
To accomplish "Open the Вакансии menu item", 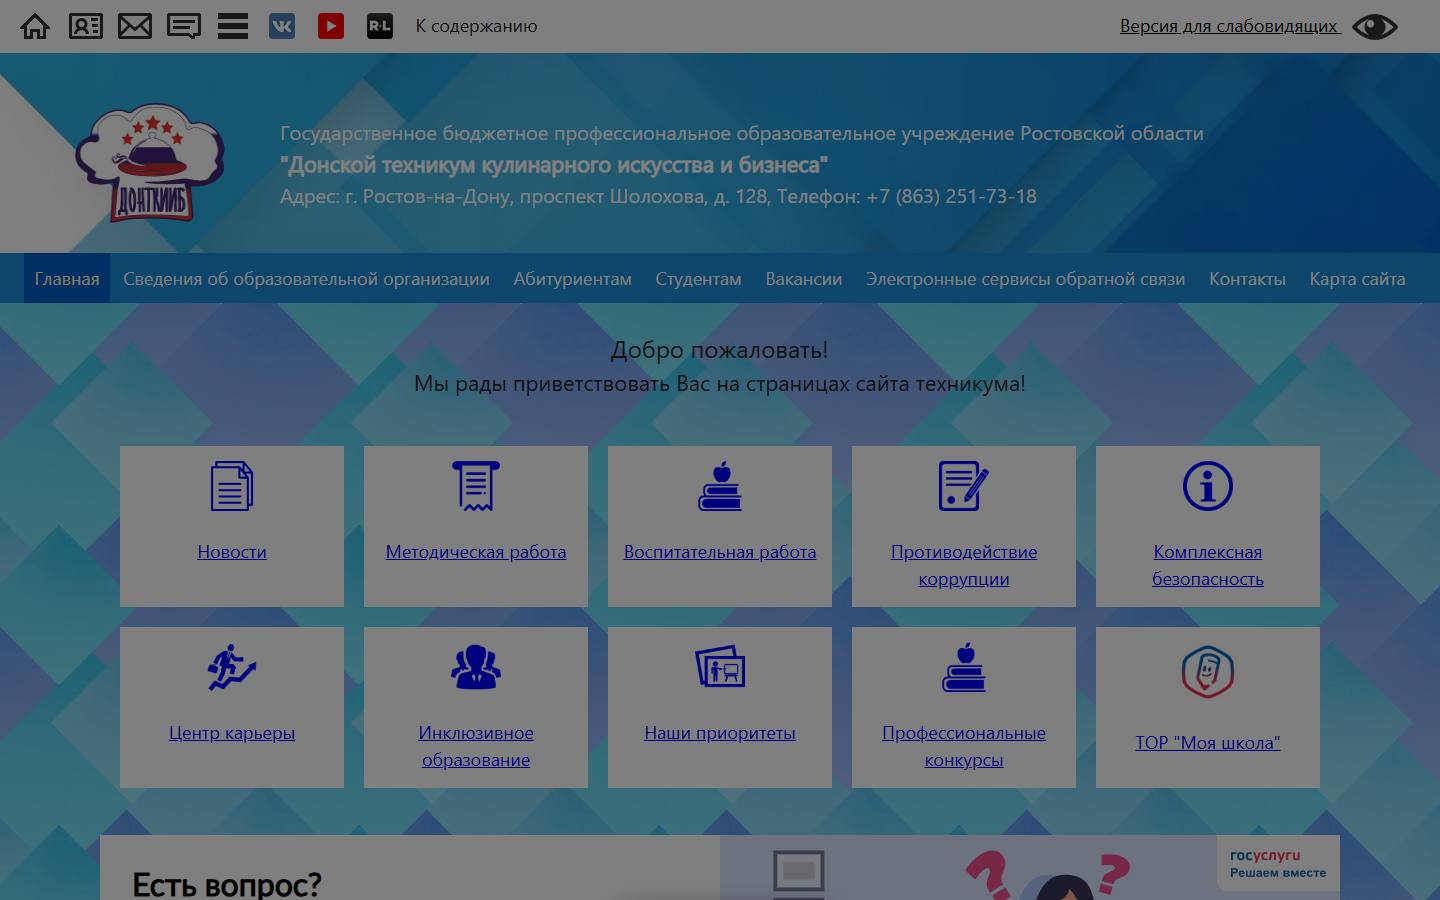I will (804, 279).
